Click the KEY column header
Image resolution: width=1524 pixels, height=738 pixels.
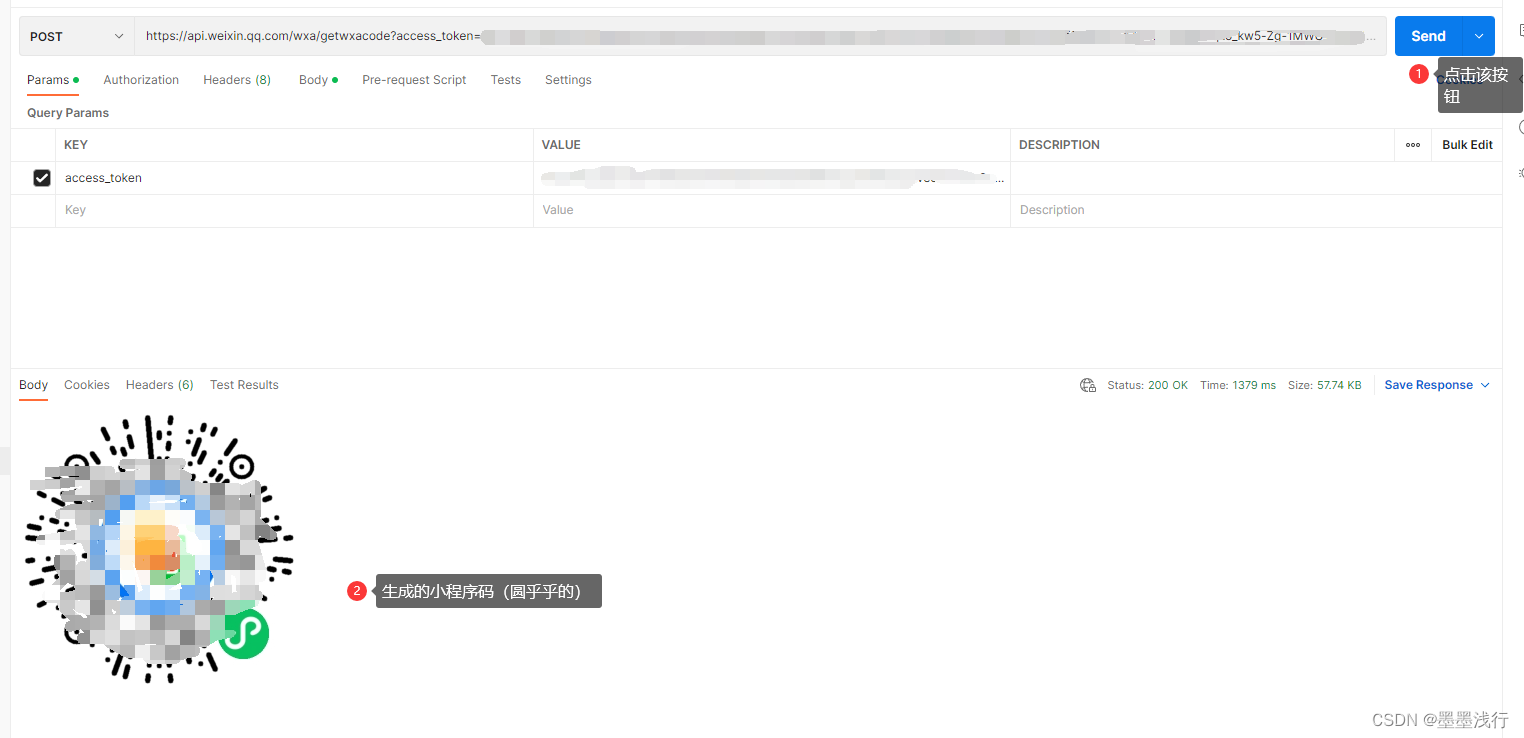click(x=76, y=145)
